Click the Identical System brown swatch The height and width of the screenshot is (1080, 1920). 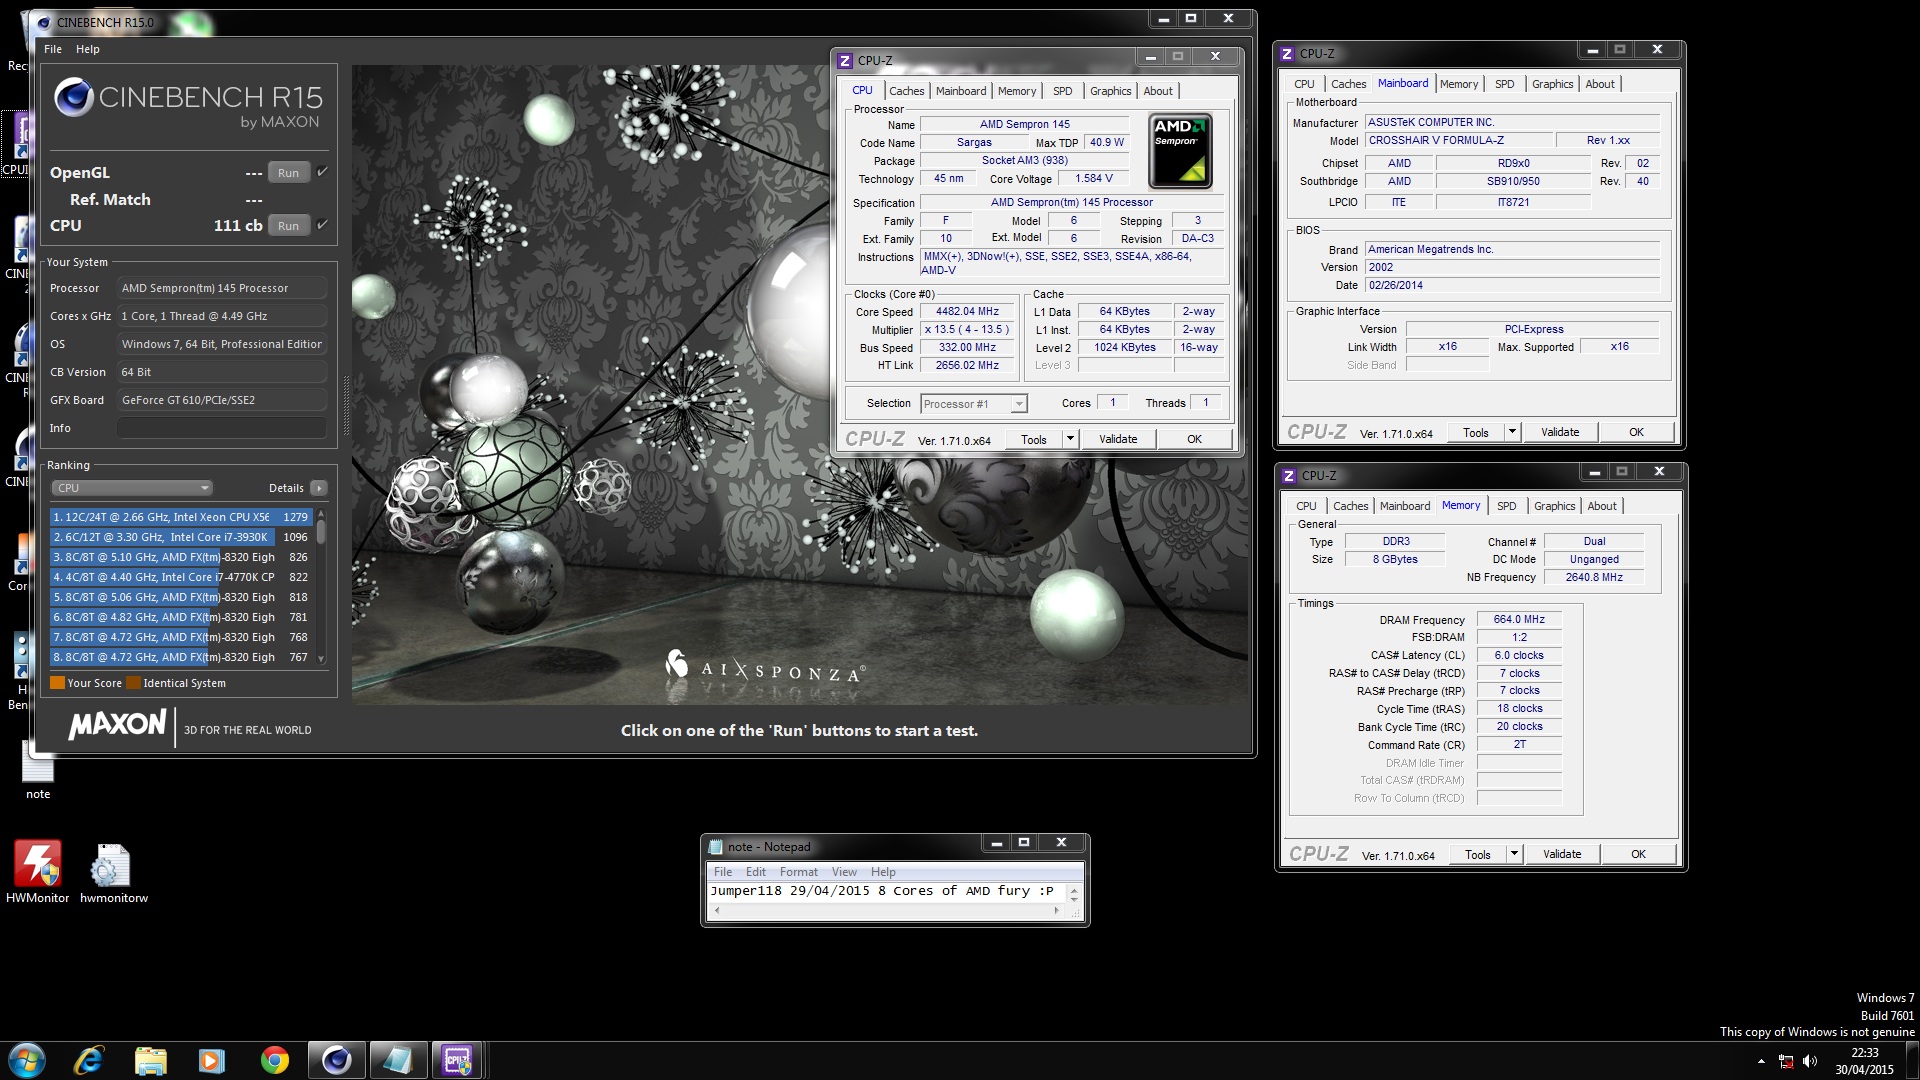(133, 683)
